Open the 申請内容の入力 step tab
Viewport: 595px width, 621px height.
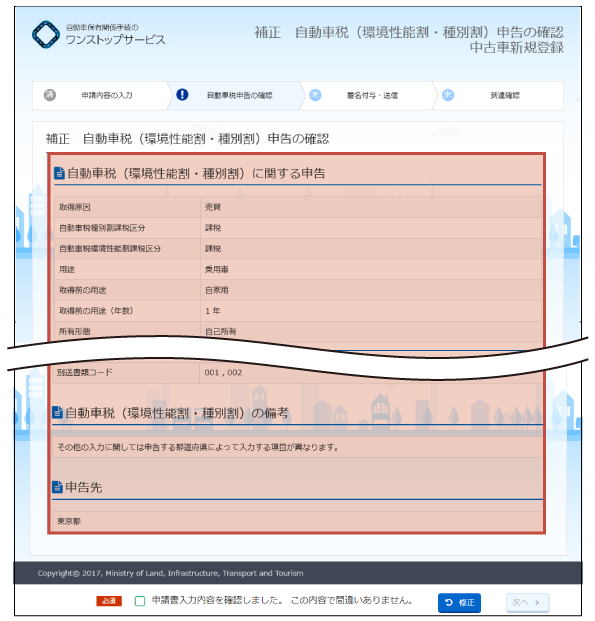pos(101,95)
